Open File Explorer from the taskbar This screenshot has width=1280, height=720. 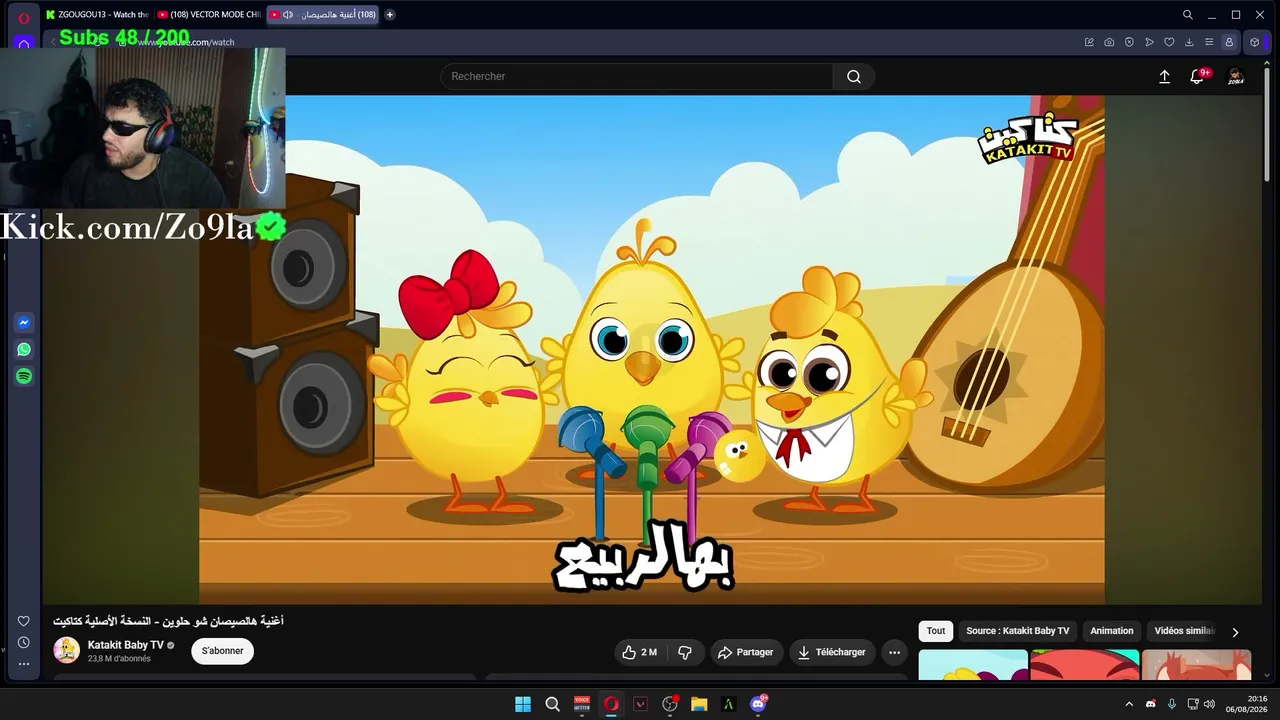coord(699,704)
